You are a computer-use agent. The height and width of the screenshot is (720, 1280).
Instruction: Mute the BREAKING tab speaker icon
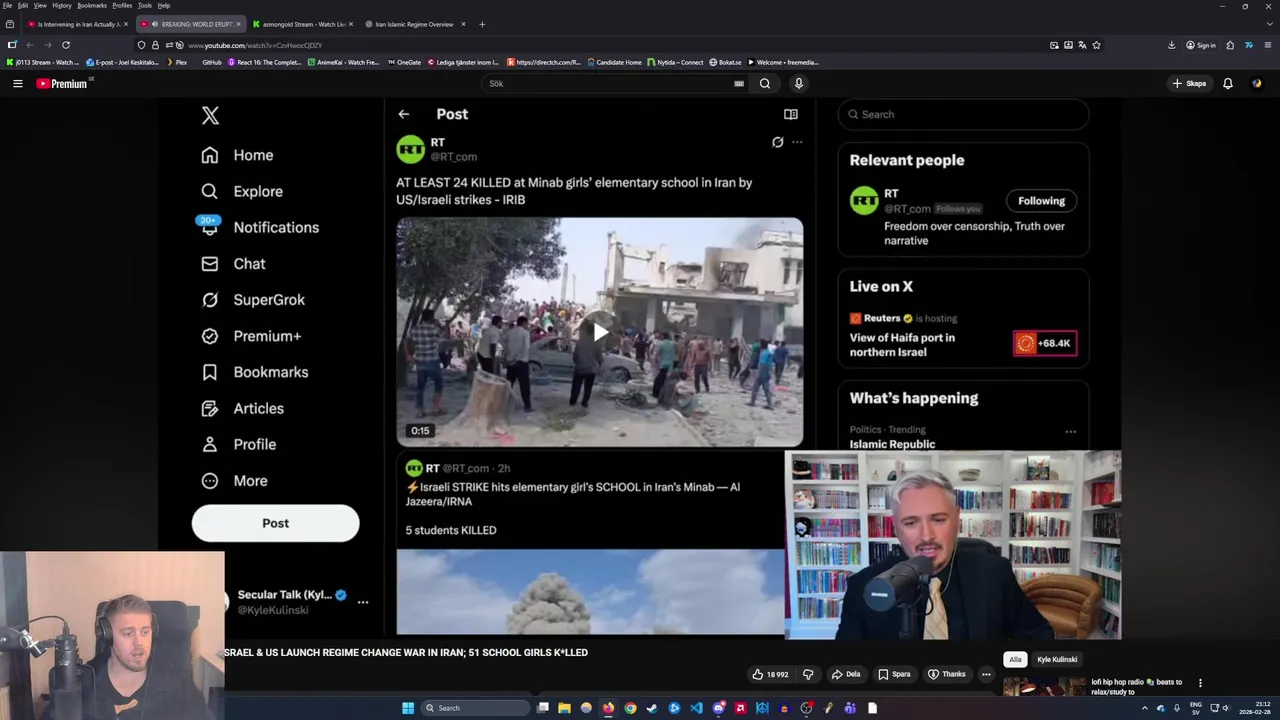[x=155, y=24]
